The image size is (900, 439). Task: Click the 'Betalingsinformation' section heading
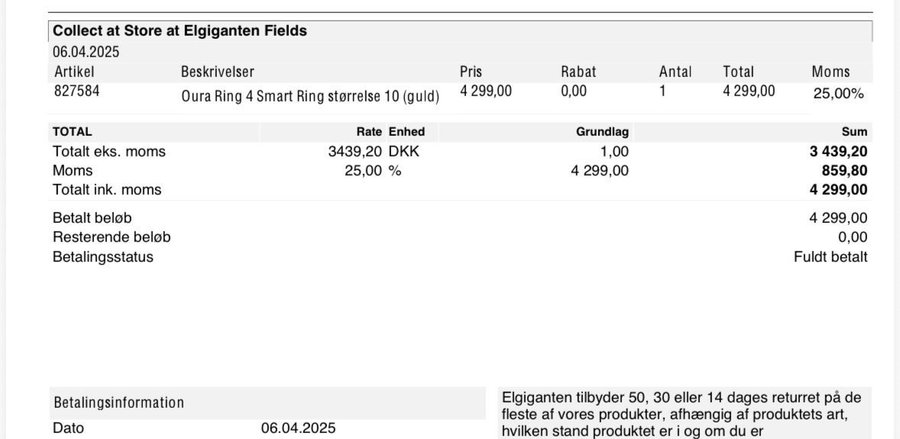[118, 402]
